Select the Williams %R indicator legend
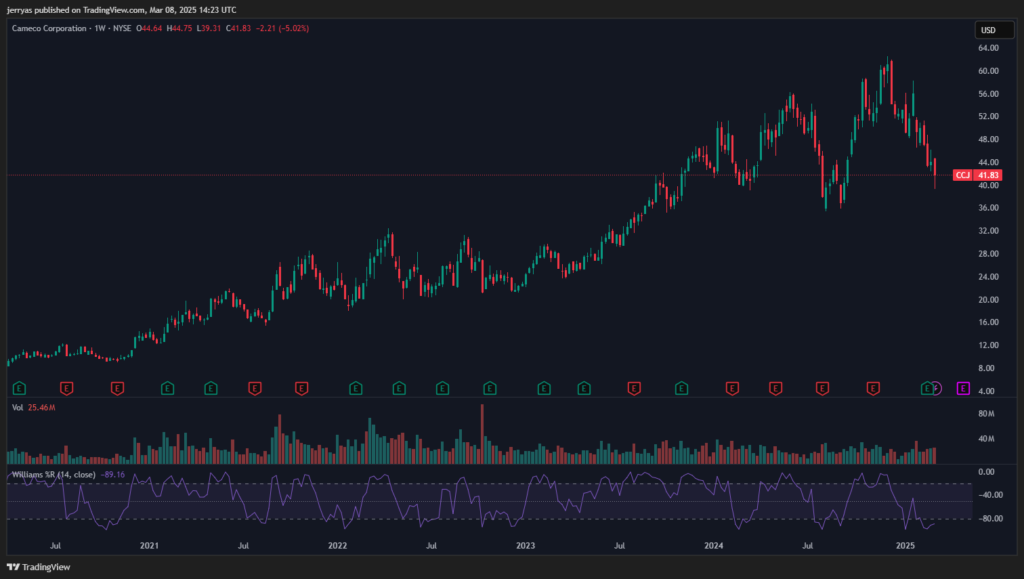The width and height of the screenshot is (1024, 579). (53, 474)
